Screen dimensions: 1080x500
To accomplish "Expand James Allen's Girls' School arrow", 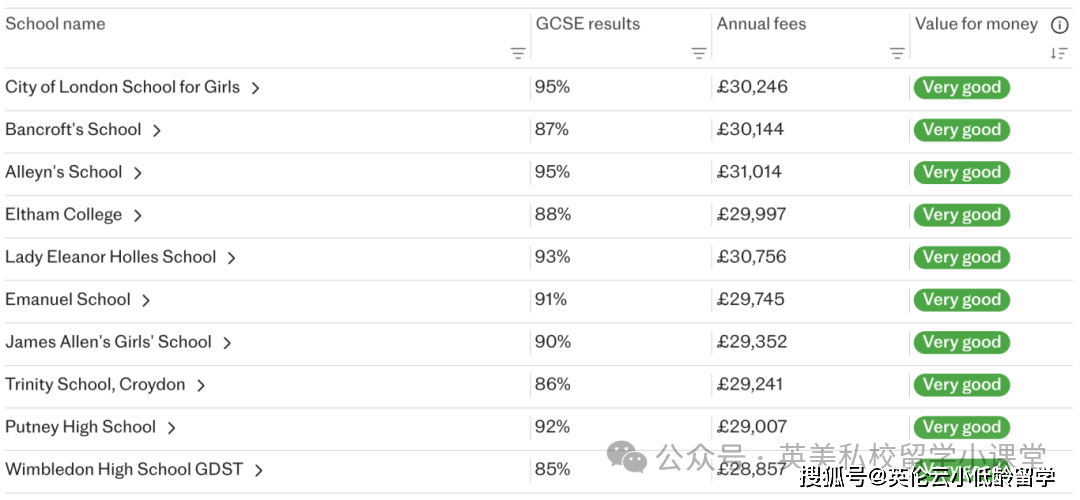I will (x=227, y=343).
